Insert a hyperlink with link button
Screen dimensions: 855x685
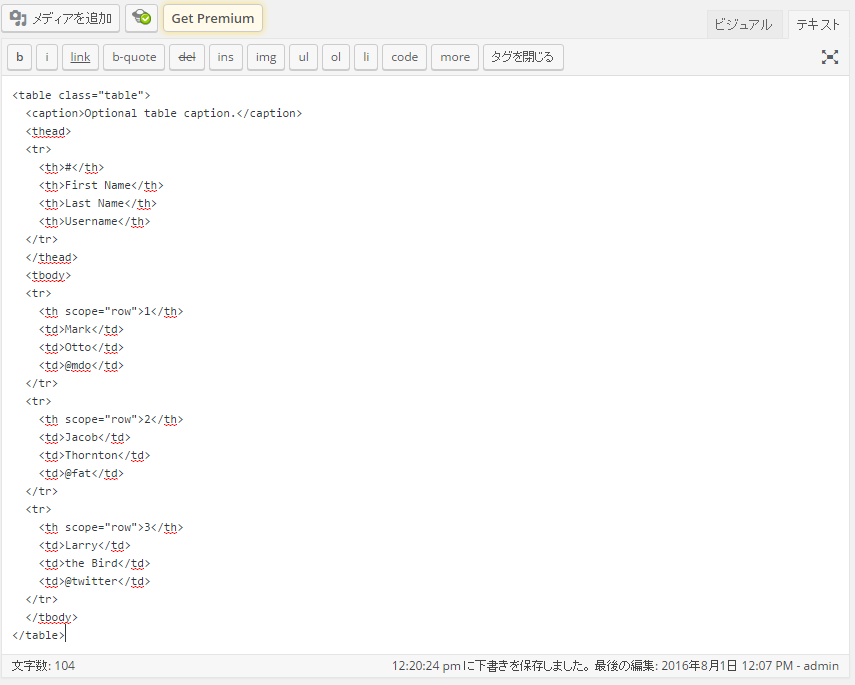[80, 57]
